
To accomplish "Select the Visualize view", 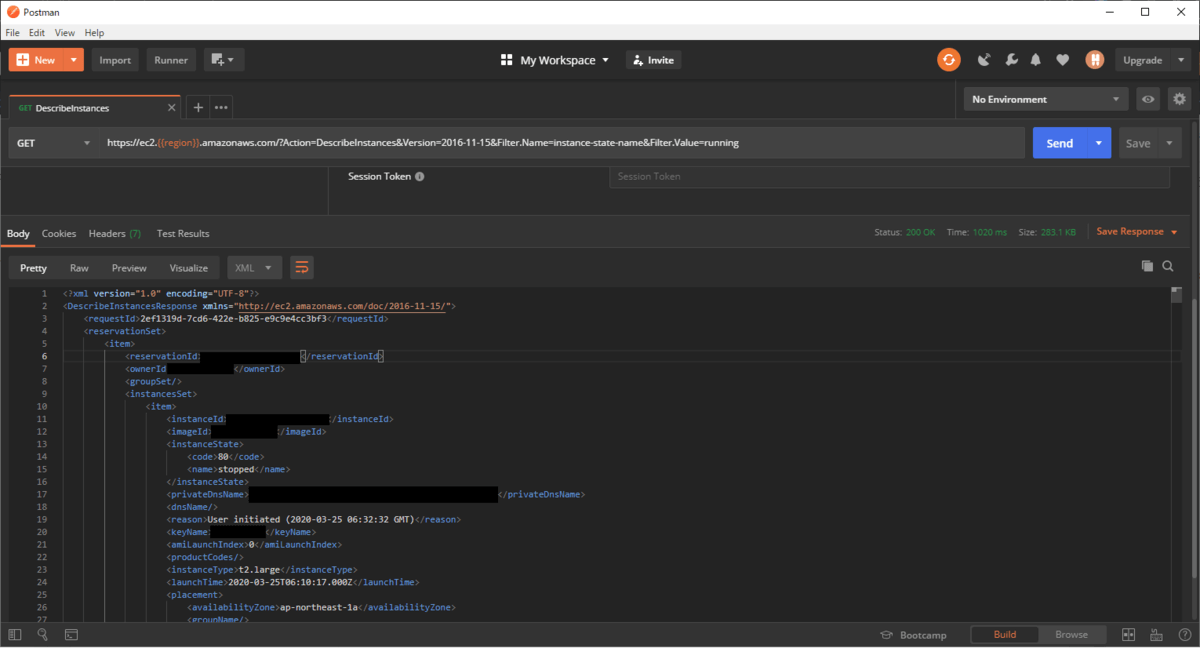I will point(189,268).
